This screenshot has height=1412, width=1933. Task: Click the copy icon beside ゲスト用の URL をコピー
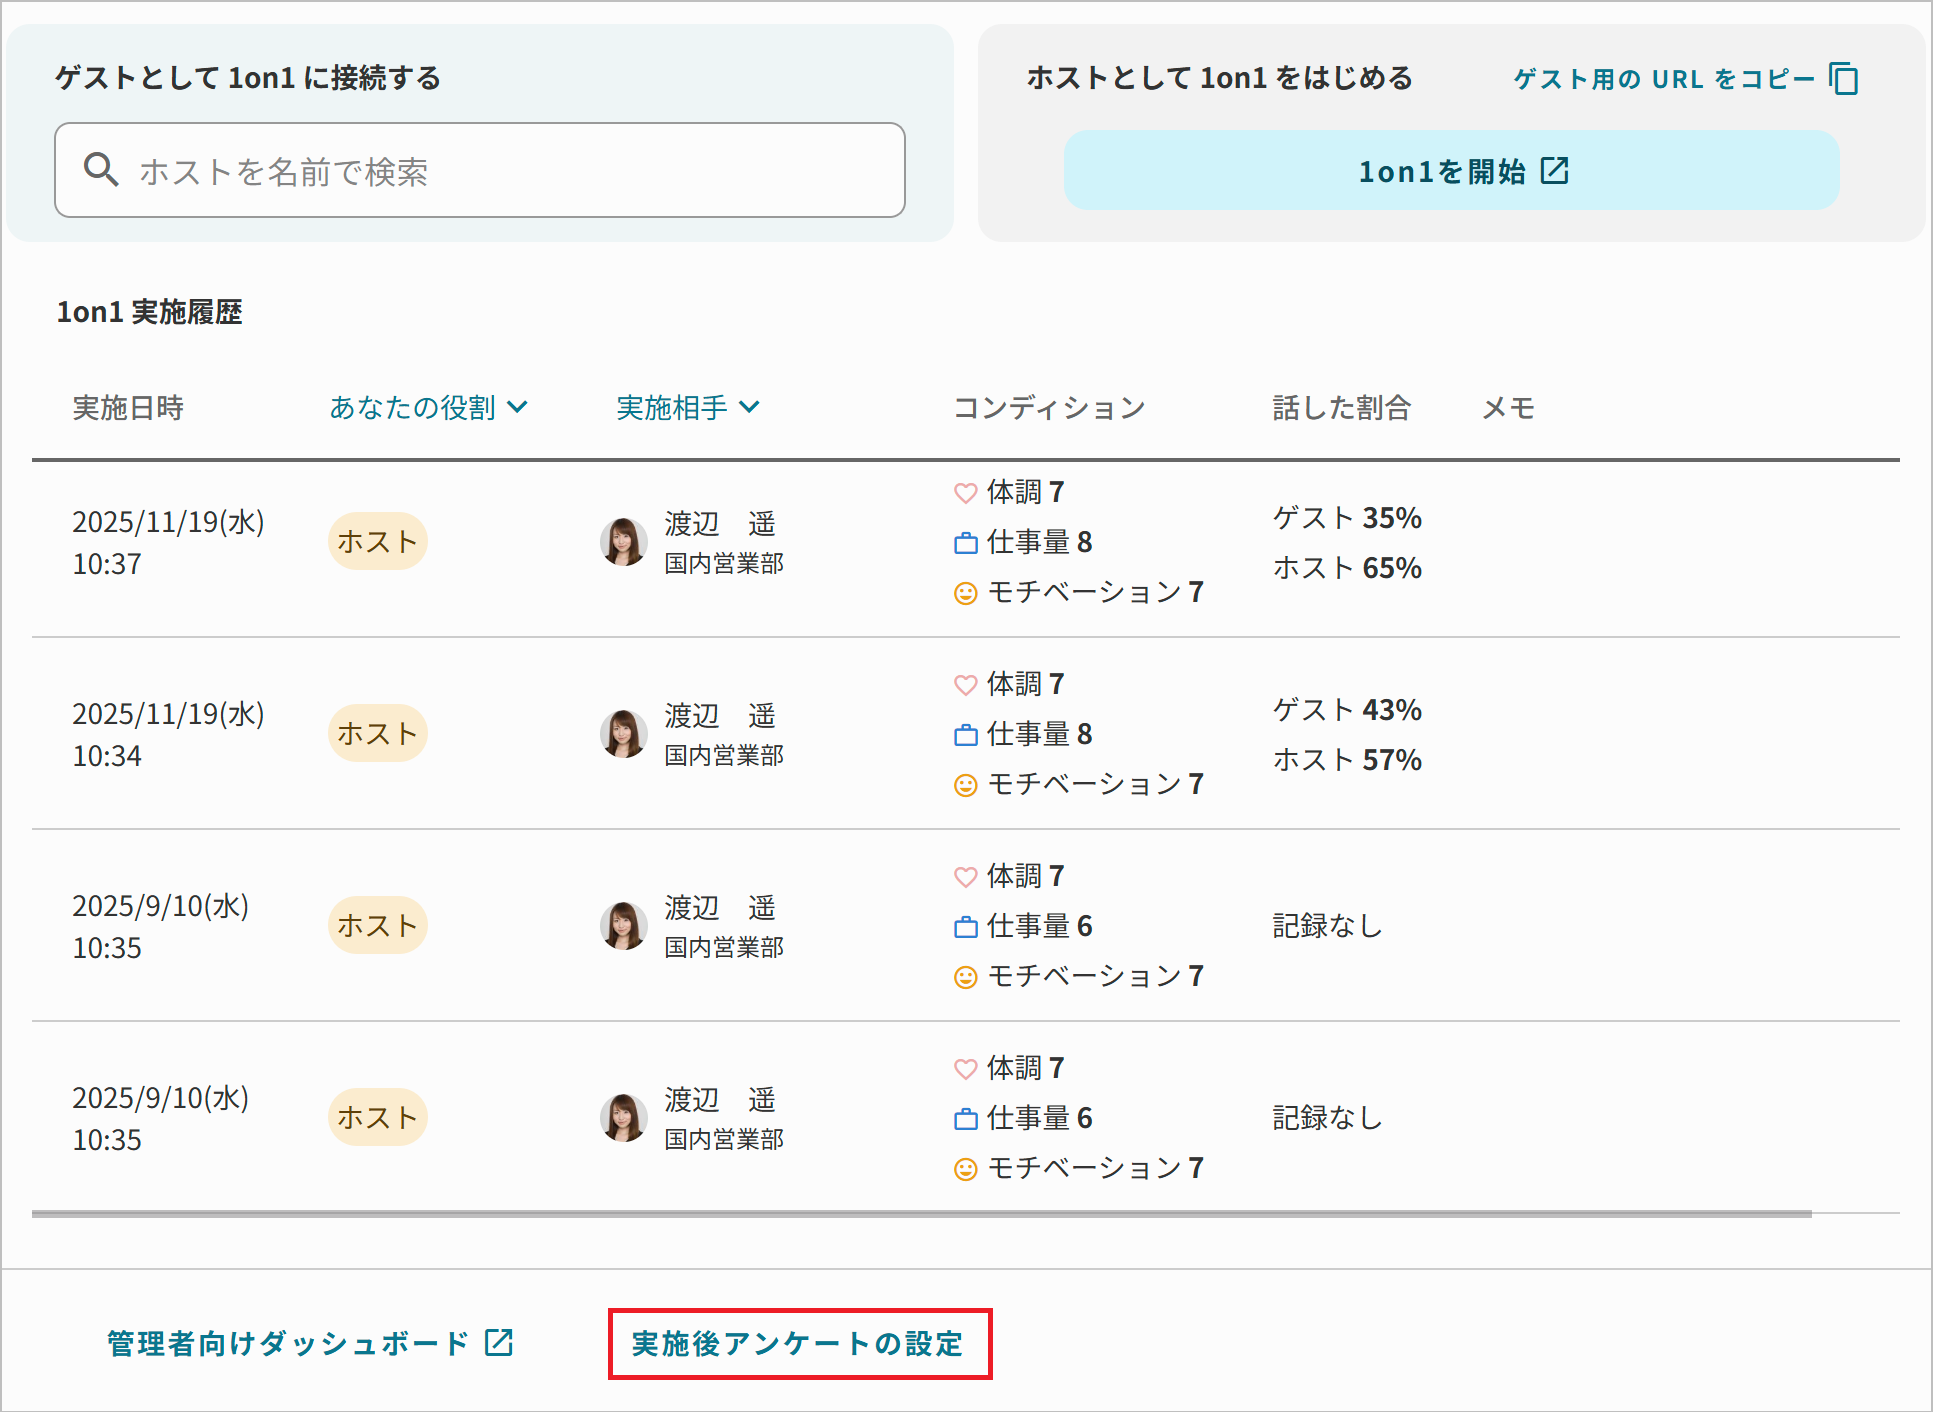[1843, 79]
